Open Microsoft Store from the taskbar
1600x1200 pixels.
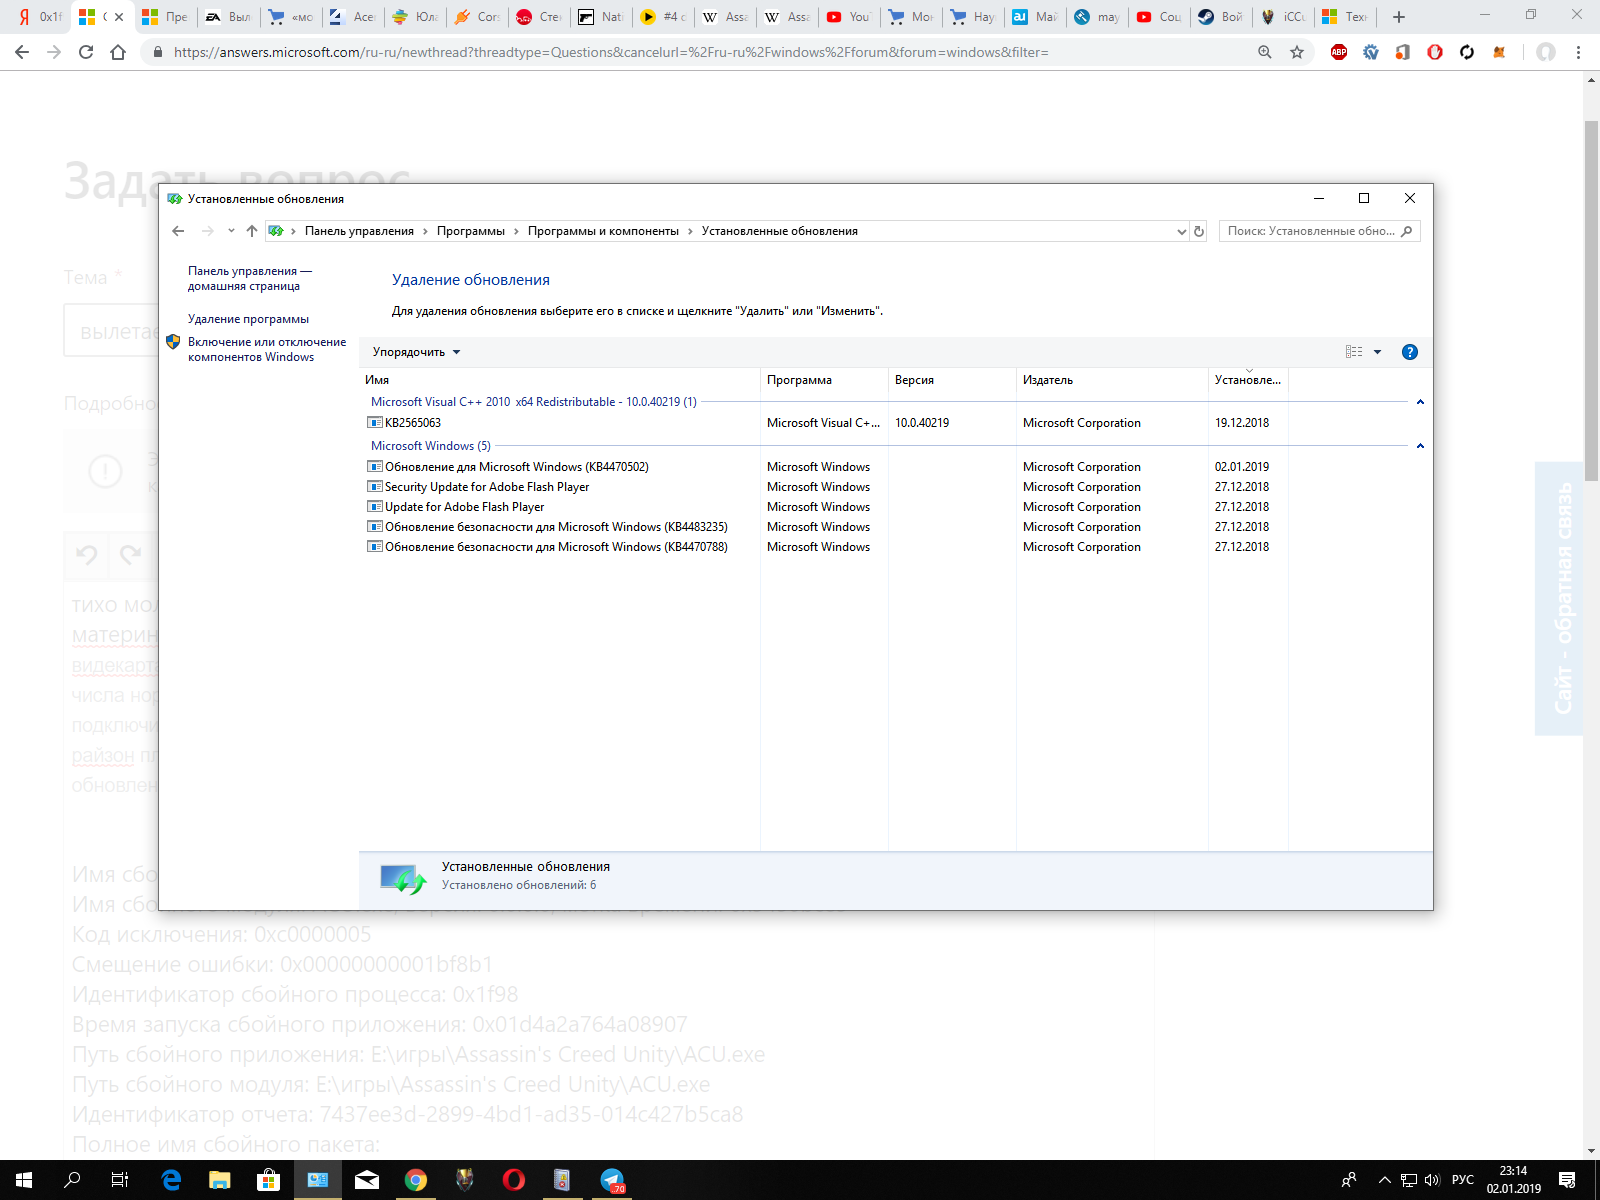268,1180
